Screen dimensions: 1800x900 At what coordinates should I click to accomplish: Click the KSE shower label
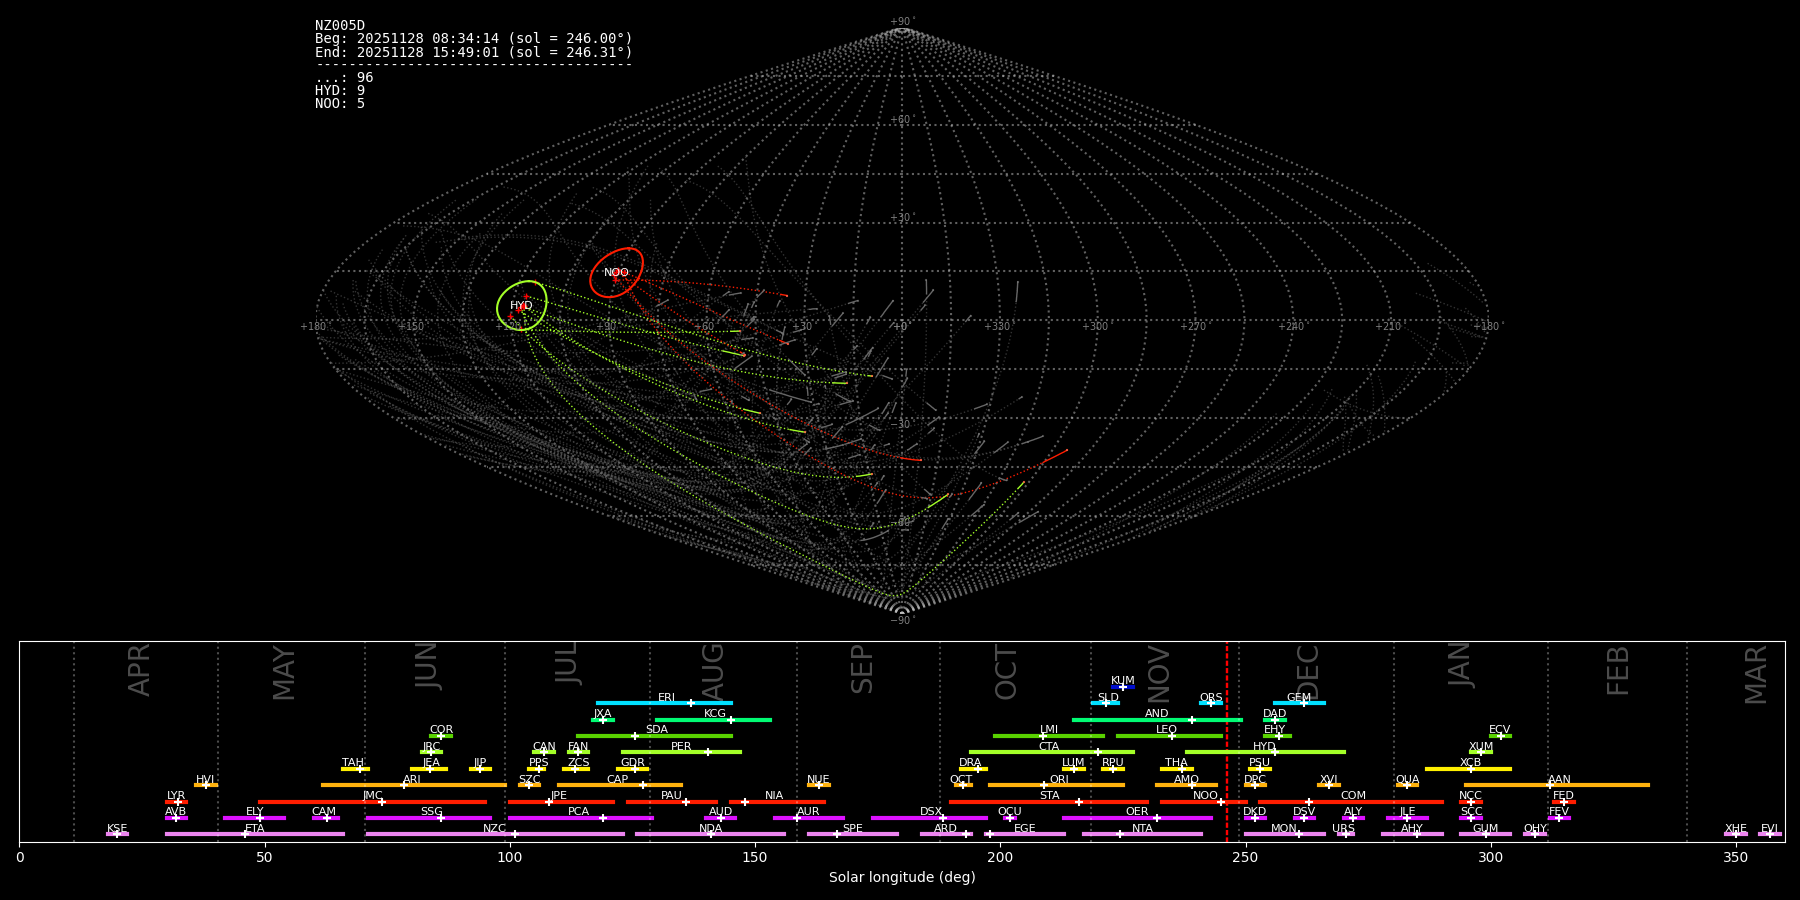pyautogui.click(x=117, y=829)
